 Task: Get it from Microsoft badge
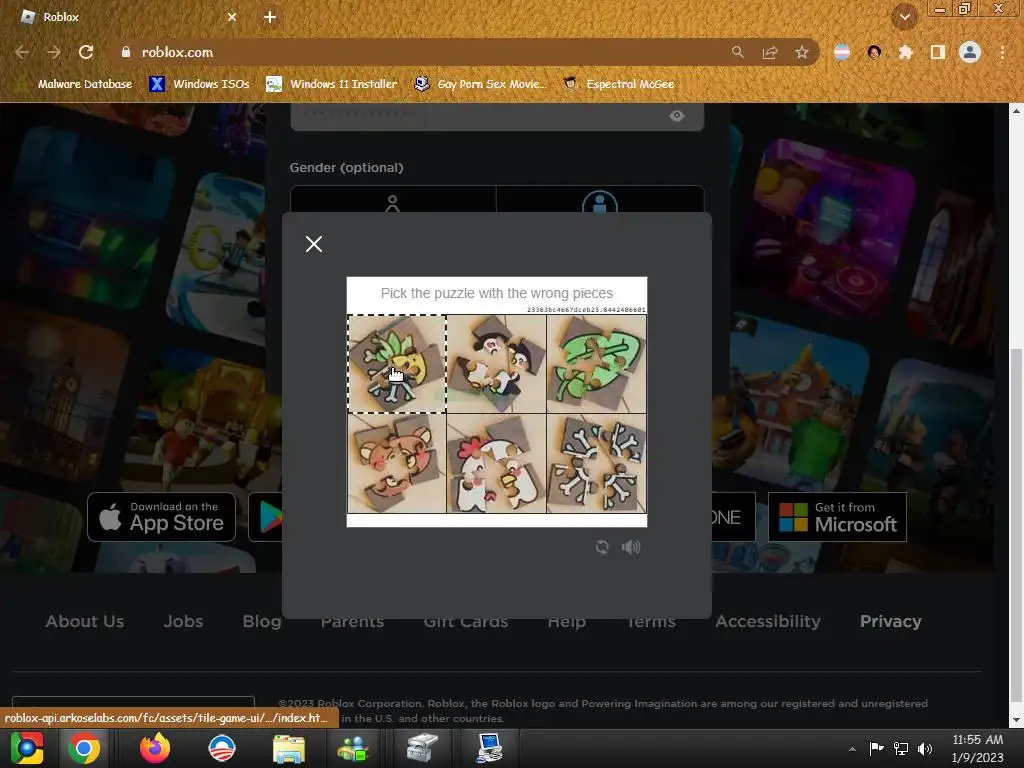coord(837,517)
